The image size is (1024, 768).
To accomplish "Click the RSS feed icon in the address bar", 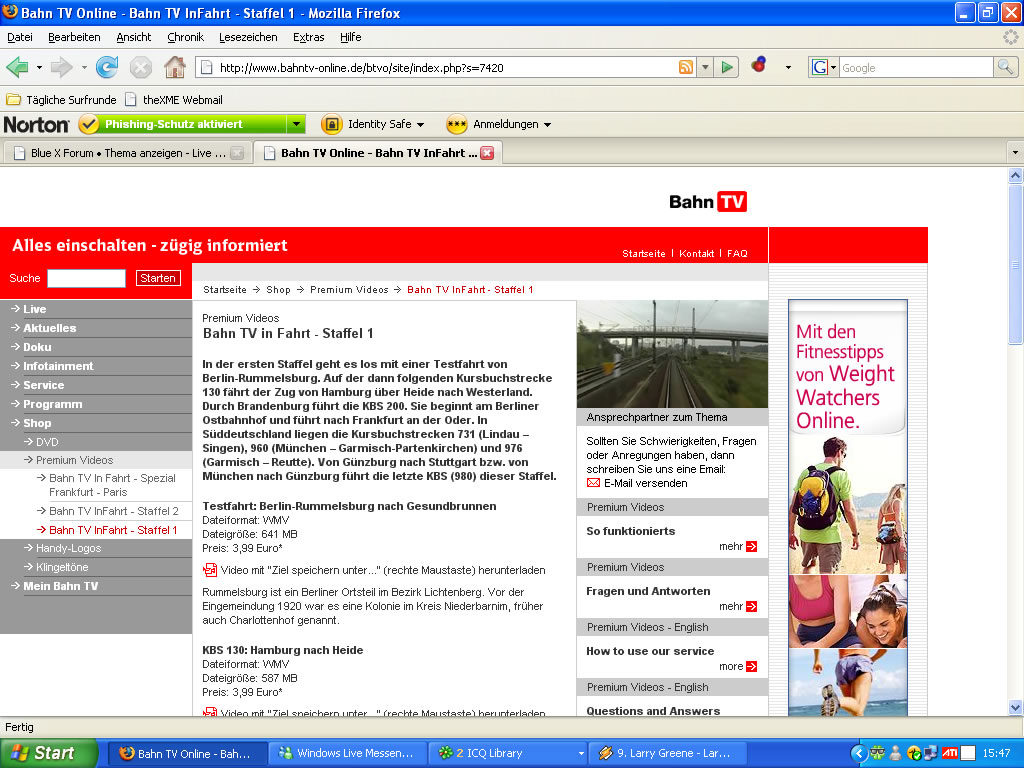I will (686, 67).
